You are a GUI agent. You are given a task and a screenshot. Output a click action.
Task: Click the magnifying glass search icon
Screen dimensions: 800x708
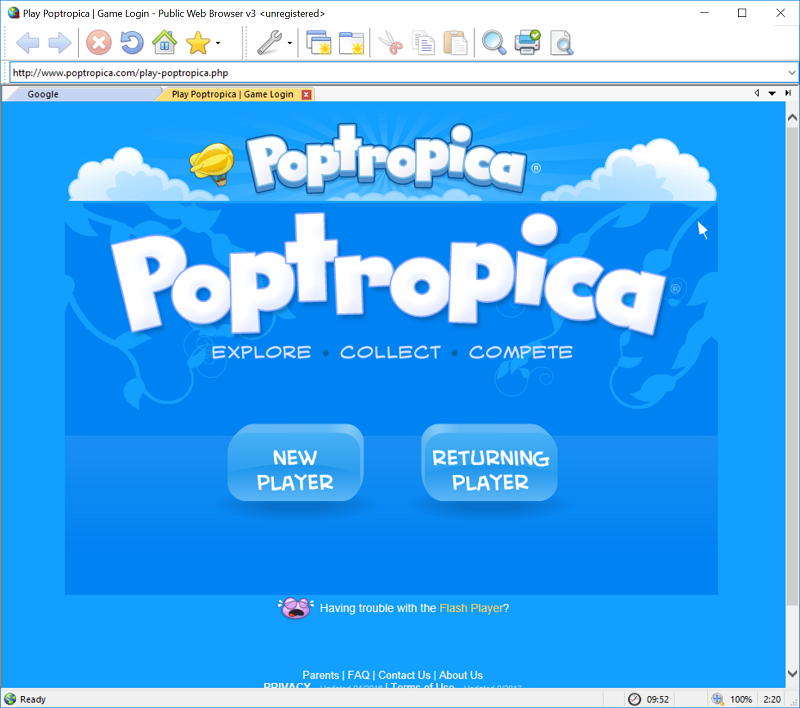point(494,42)
